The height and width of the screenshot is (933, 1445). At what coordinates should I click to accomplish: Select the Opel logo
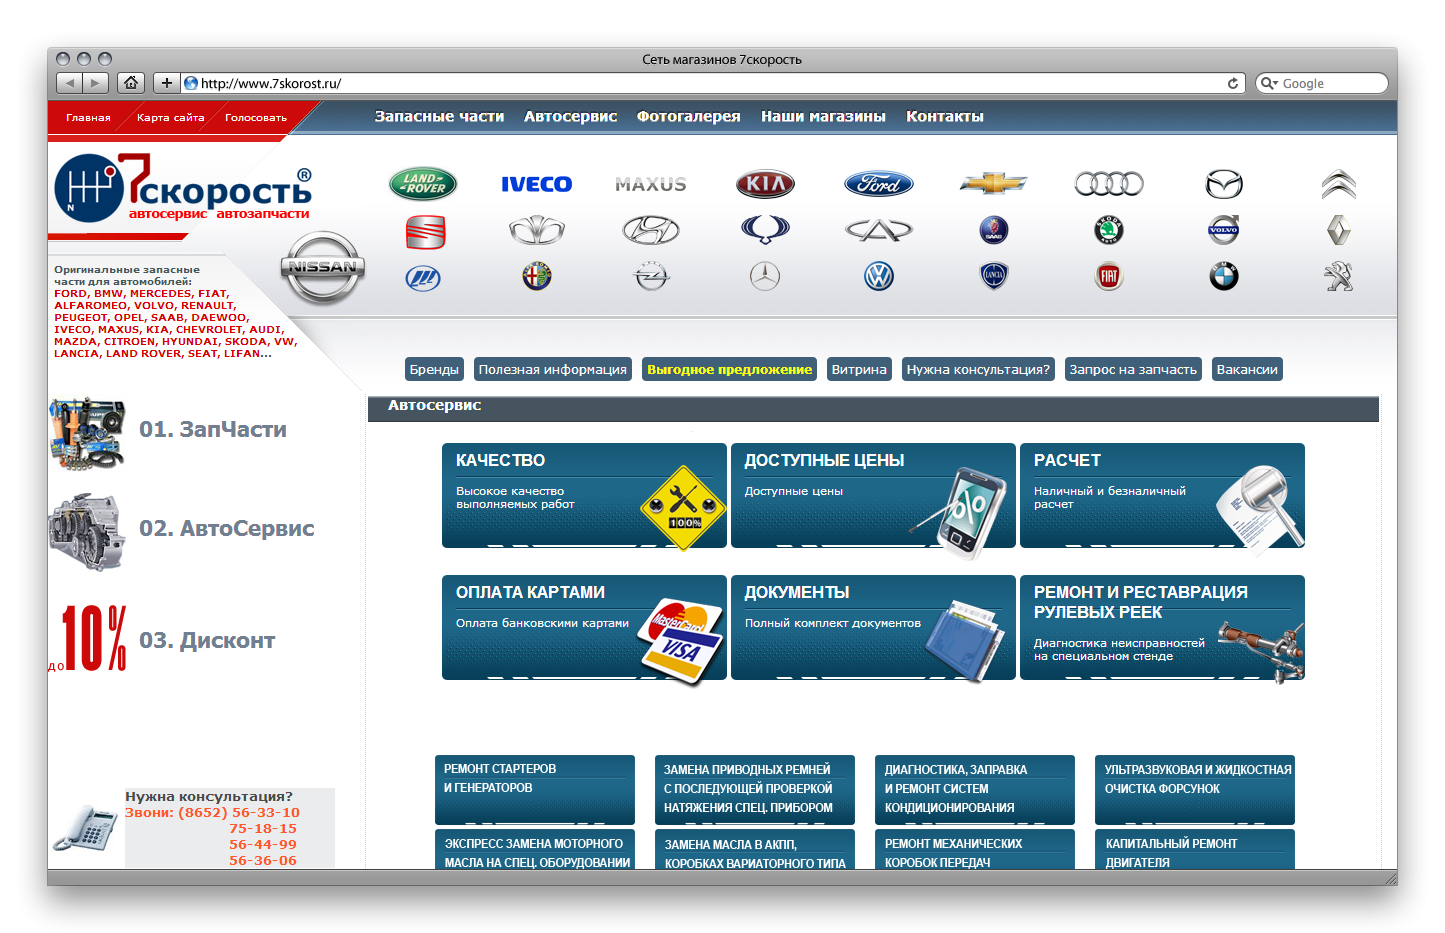[x=651, y=276]
